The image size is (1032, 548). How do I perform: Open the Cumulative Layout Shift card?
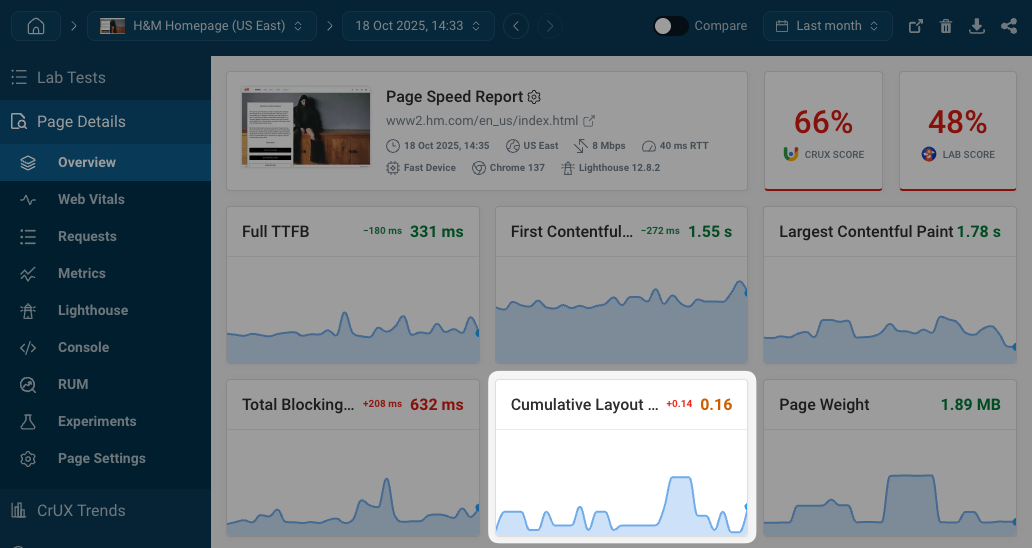point(621,458)
